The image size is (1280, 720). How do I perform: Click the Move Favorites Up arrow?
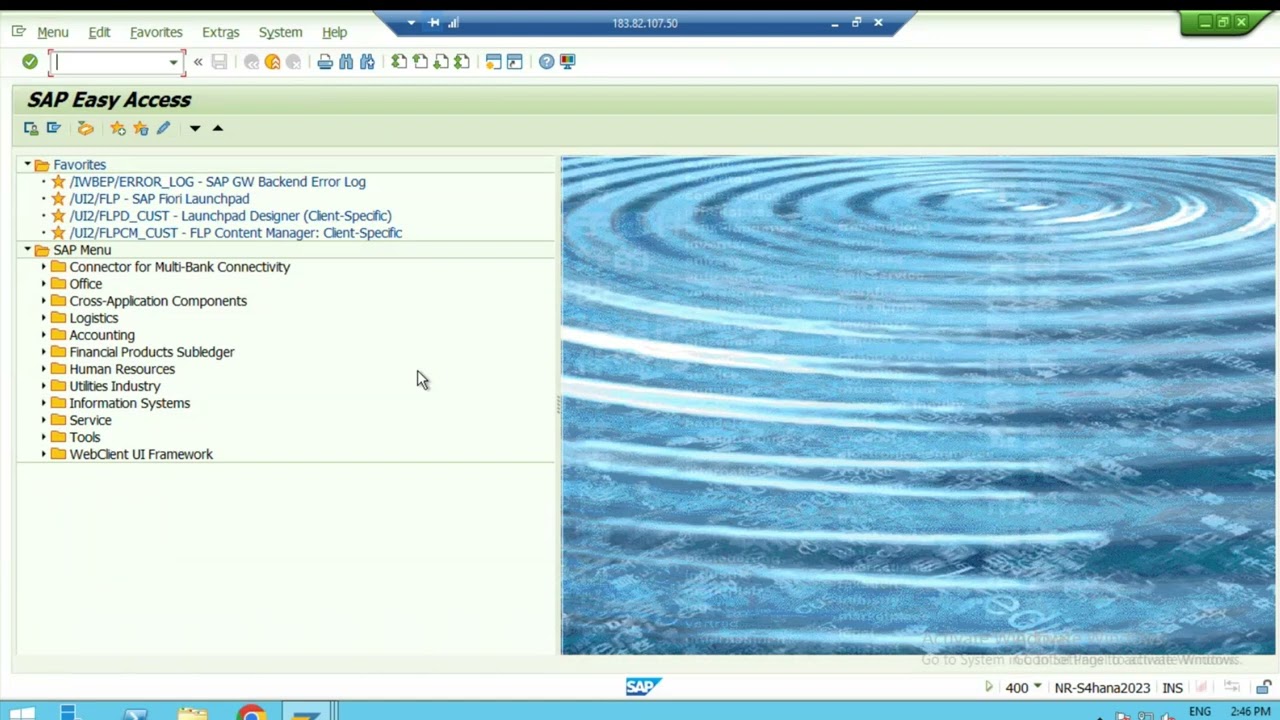coord(217,128)
